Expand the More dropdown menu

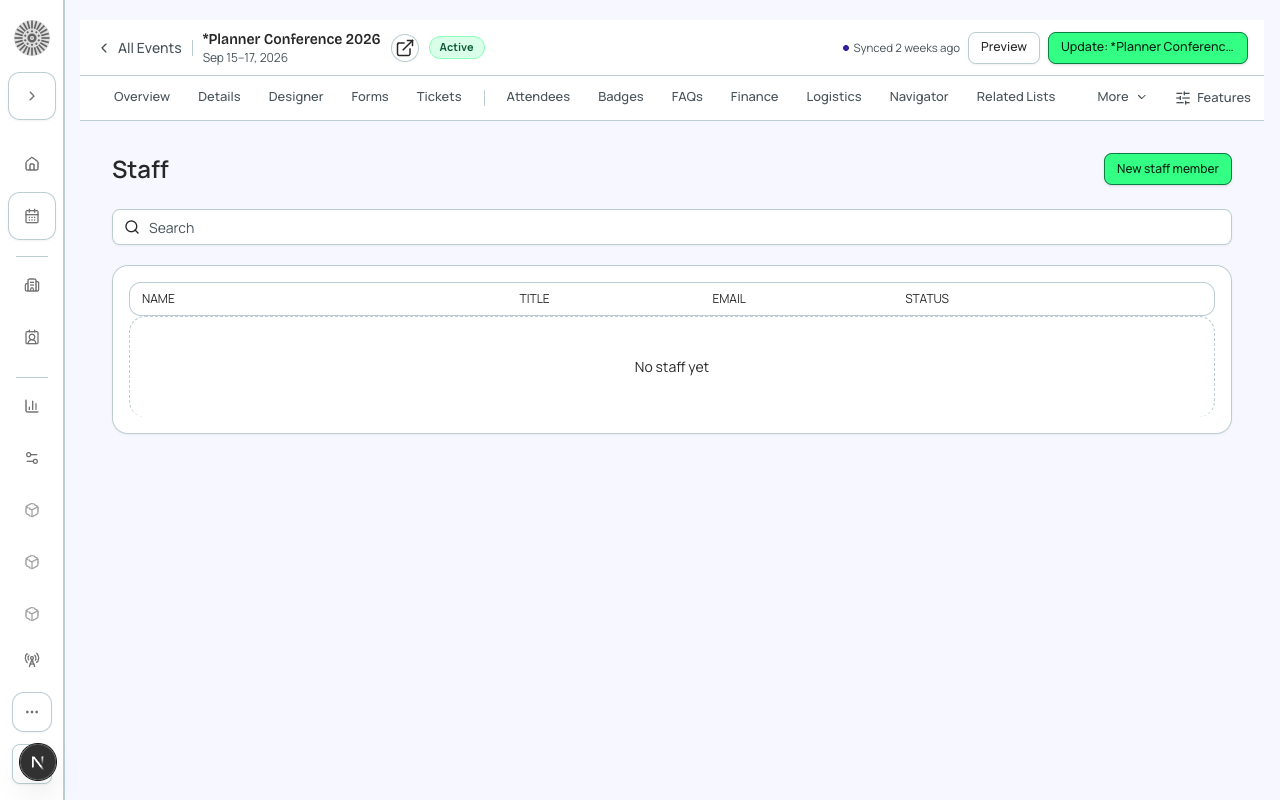click(1121, 97)
